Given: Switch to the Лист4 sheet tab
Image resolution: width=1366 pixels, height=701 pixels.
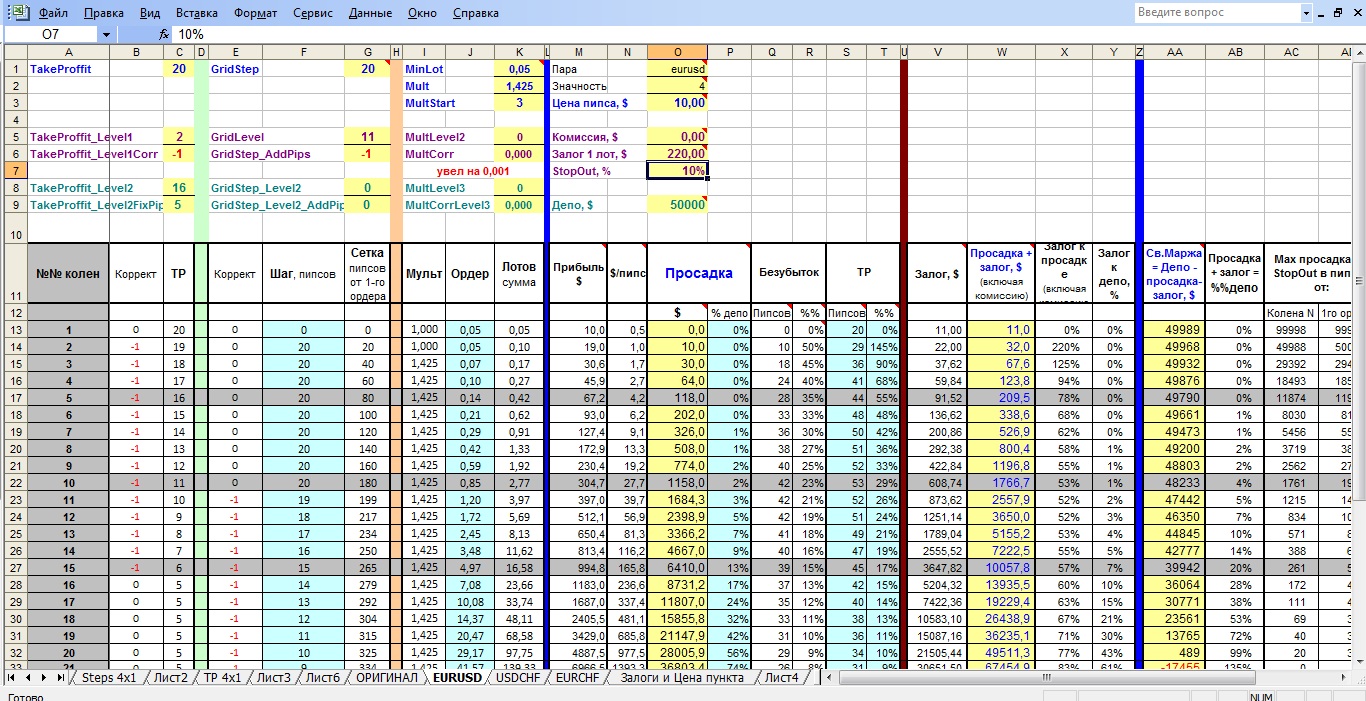Looking at the screenshot, I should 782,678.
